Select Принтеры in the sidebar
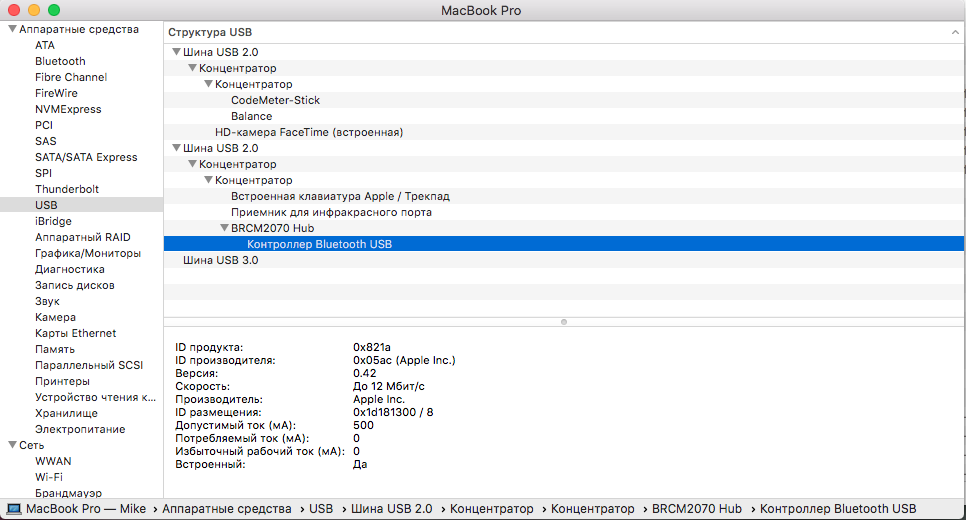966x520 pixels. 62,381
